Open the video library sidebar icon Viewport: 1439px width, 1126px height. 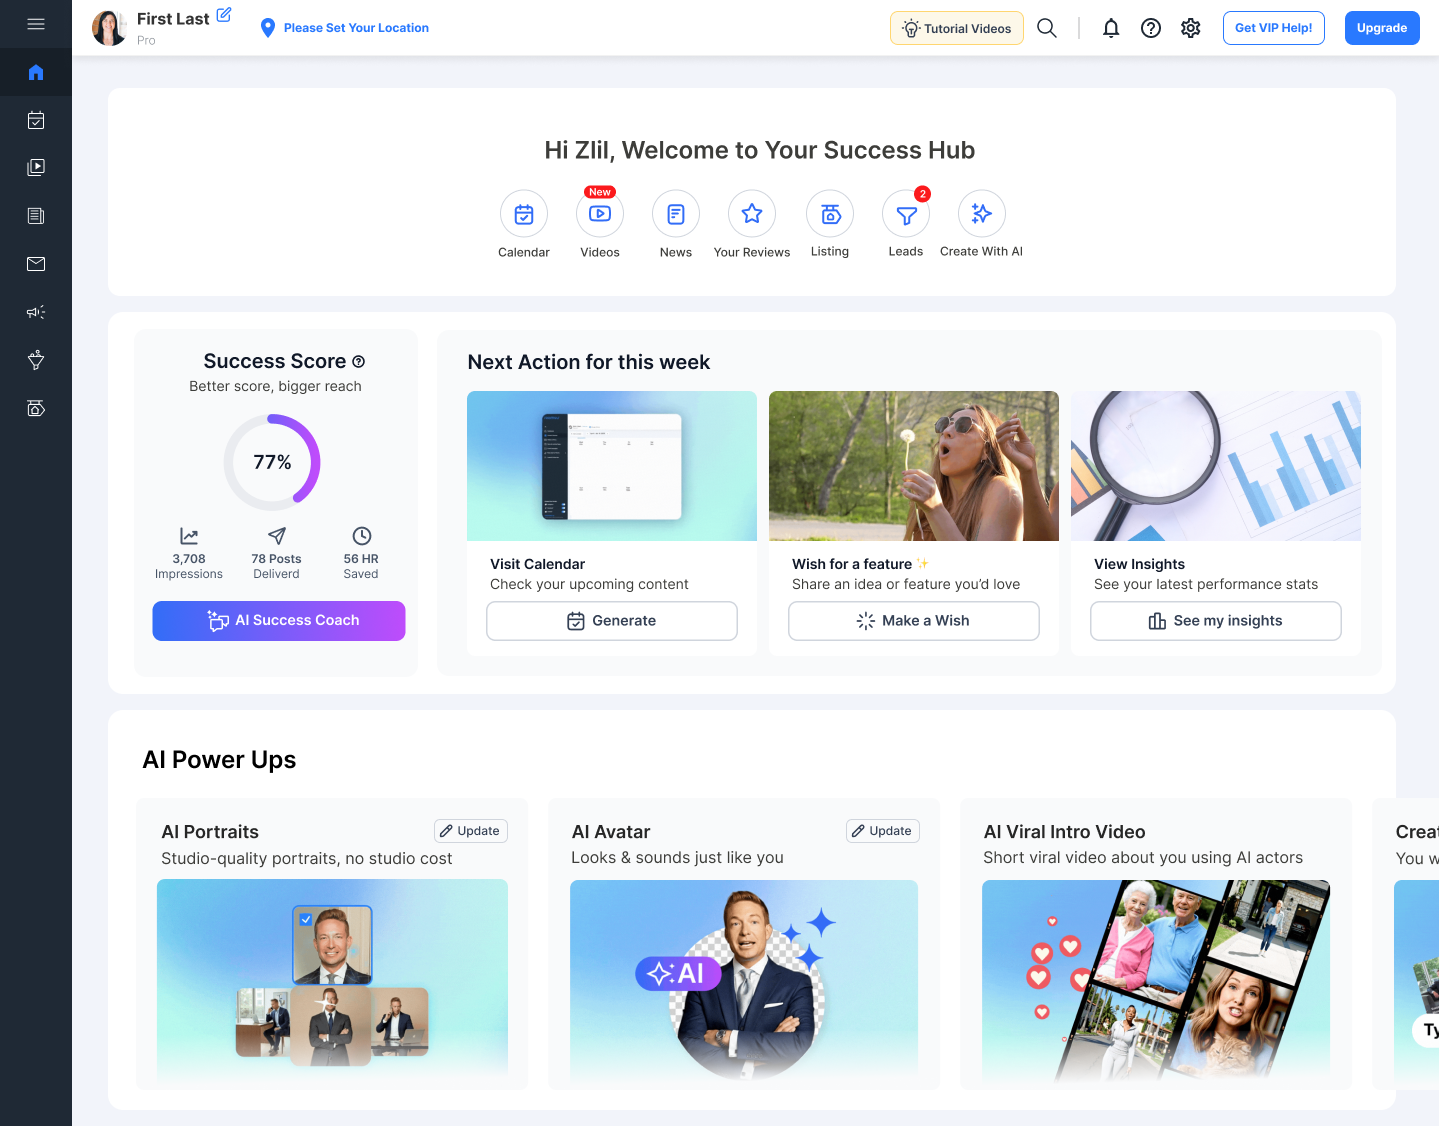[x=36, y=168]
